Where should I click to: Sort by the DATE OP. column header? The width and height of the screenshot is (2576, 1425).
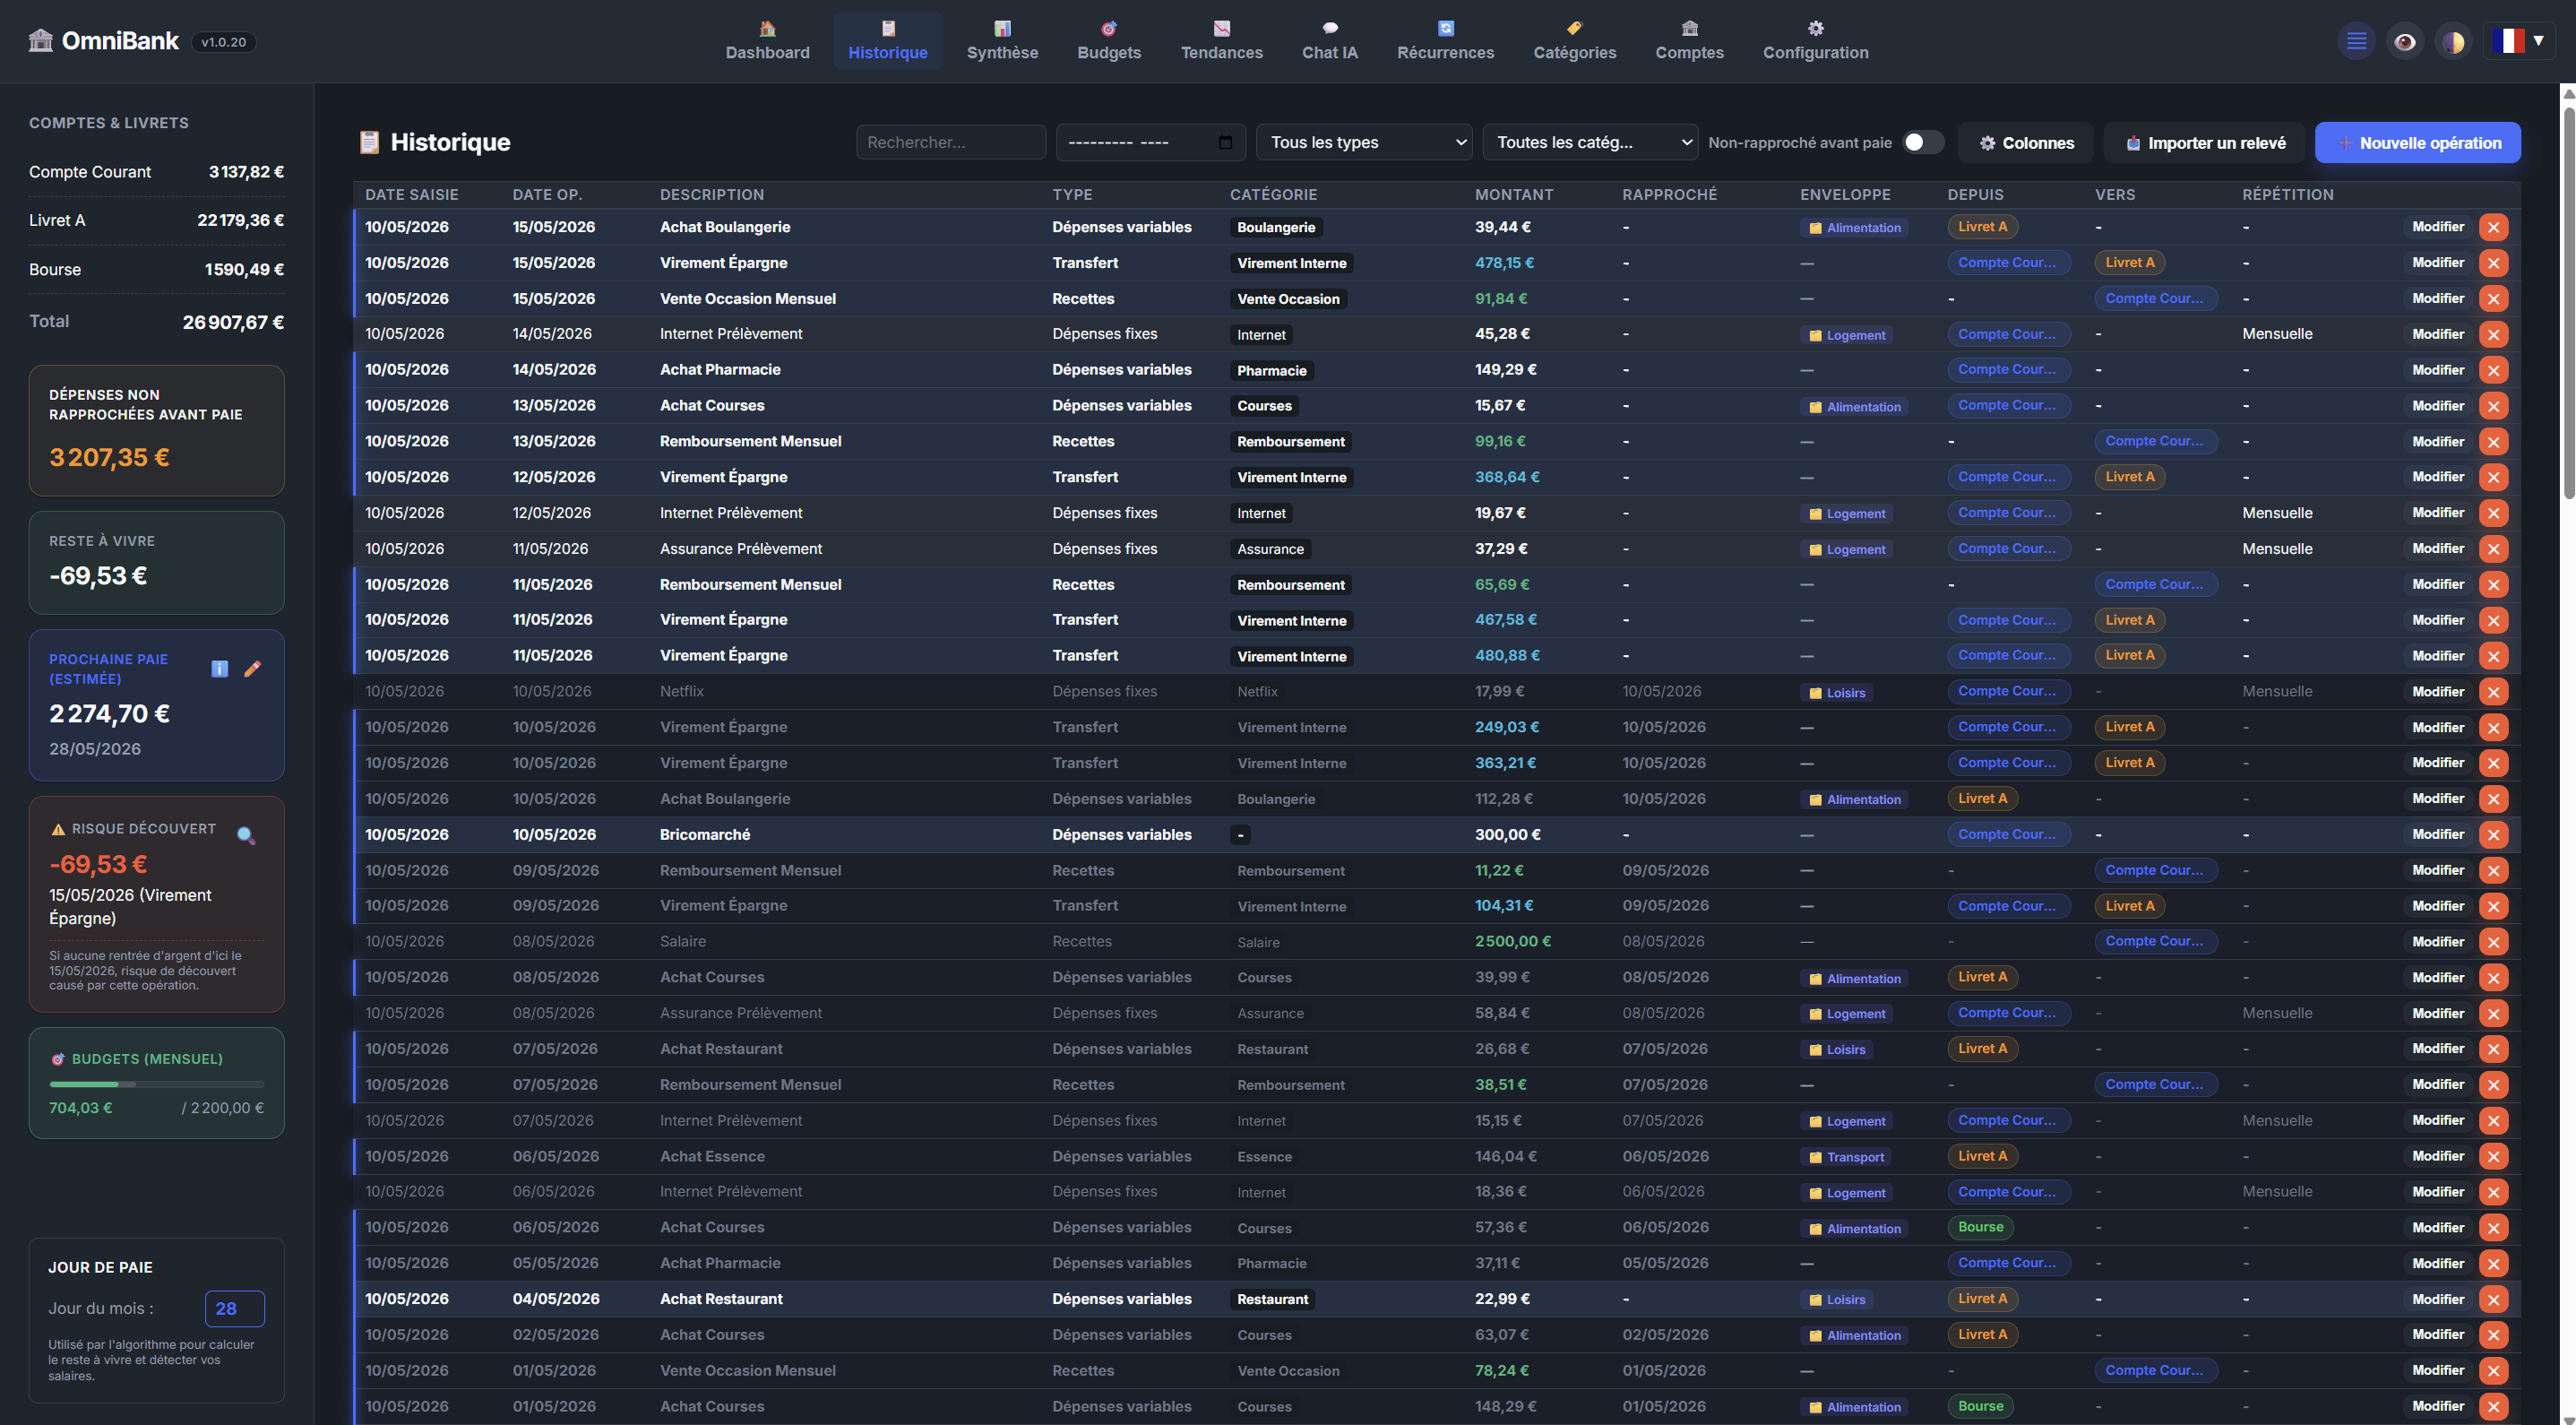click(547, 194)
